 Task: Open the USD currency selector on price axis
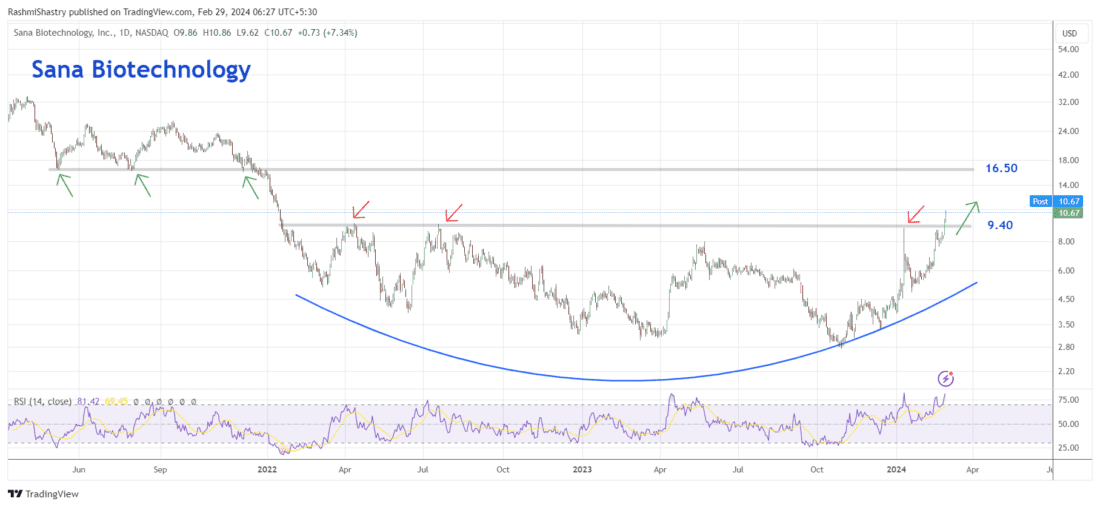(x=1067, y=33)
